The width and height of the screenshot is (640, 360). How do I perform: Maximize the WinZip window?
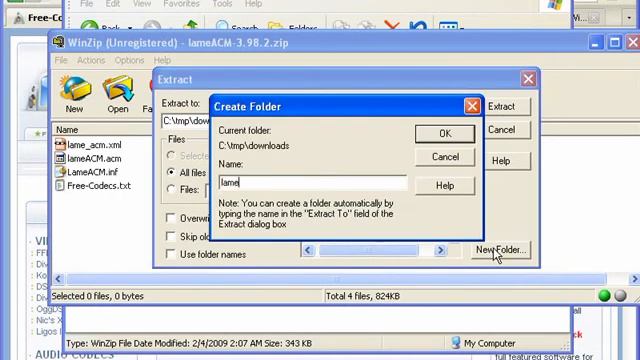615,42
